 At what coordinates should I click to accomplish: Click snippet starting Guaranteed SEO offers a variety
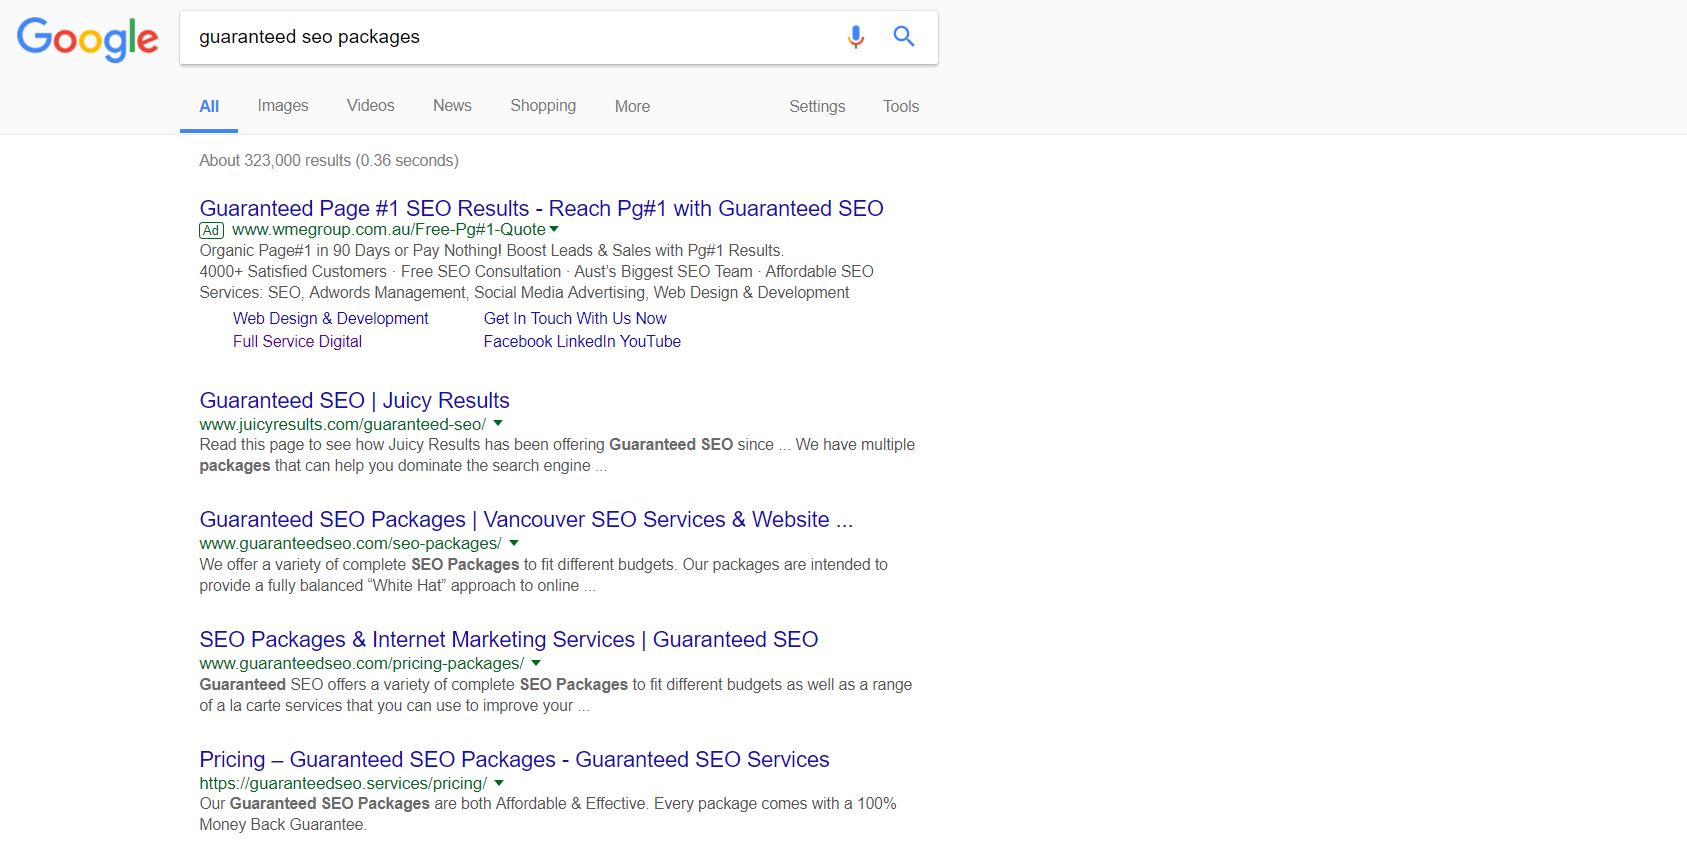(x=555, y=695)
